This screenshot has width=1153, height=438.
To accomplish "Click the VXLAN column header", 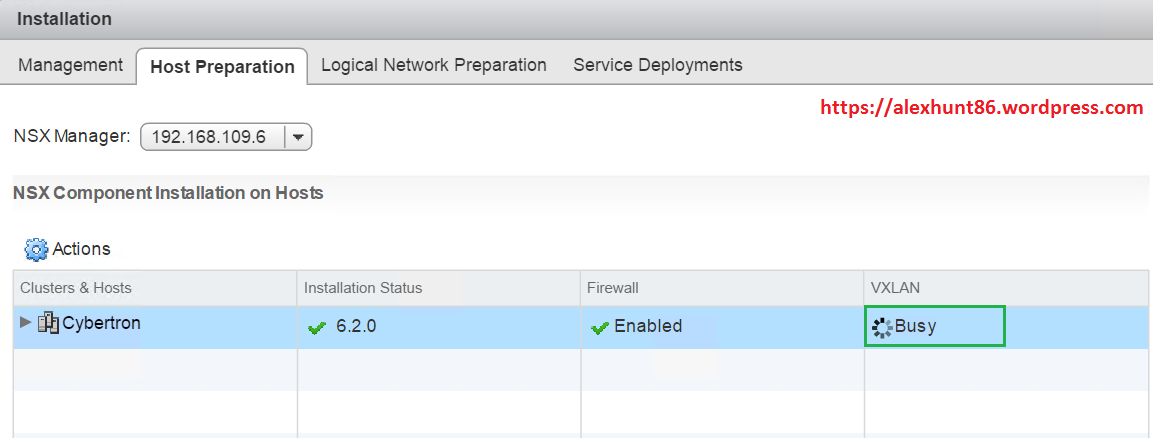I will coord(895,288).
